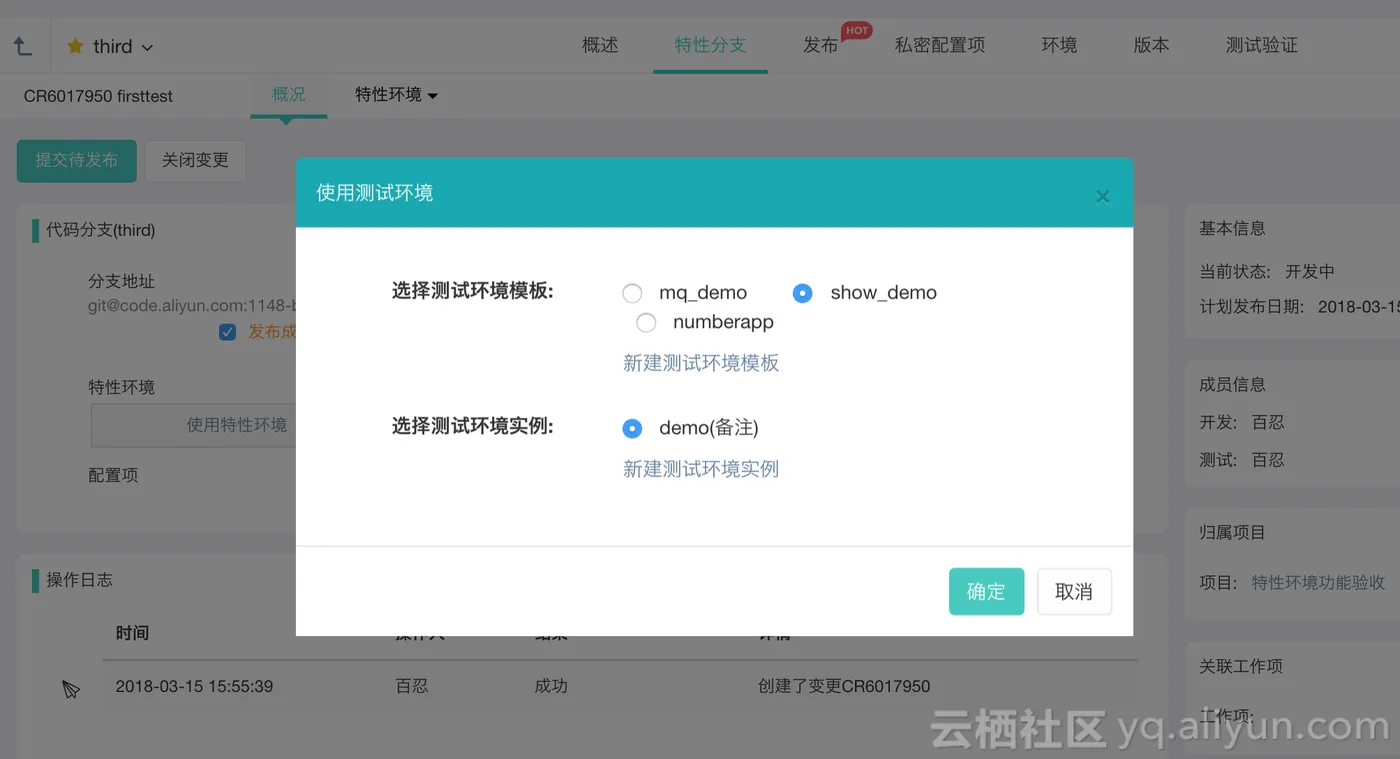Viewport: 1400px width, 759px height.
Task: Click the git@code.aliyun.com branch address
Action: [192, 306]
